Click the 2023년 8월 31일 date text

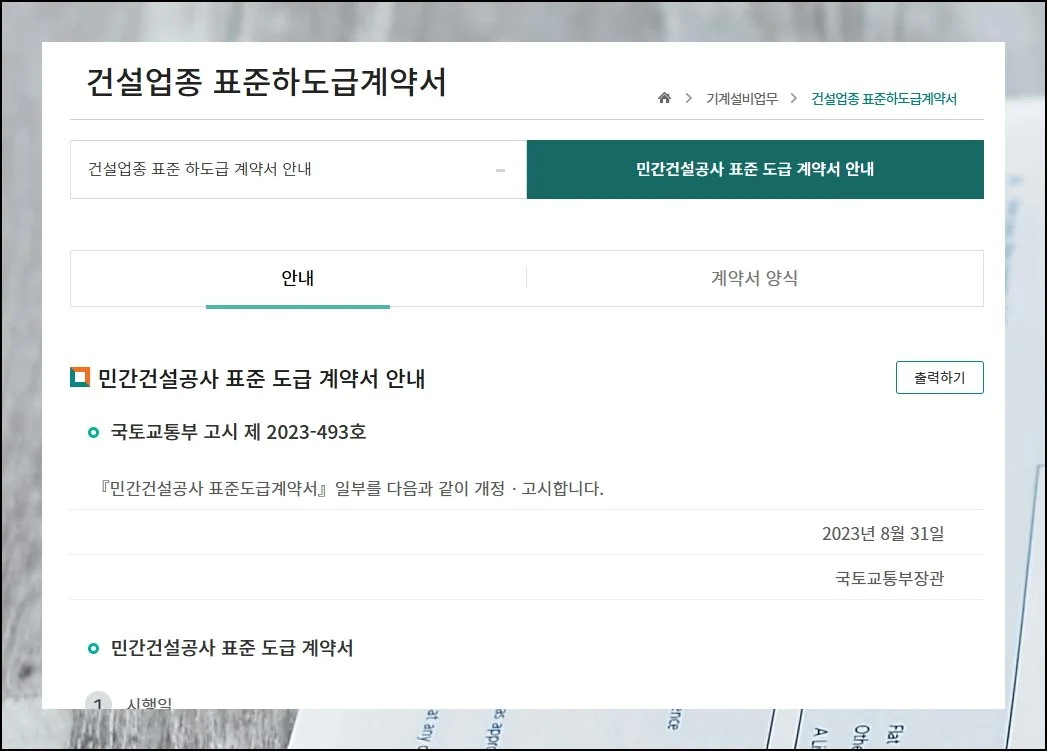click(x=882, y=533)
